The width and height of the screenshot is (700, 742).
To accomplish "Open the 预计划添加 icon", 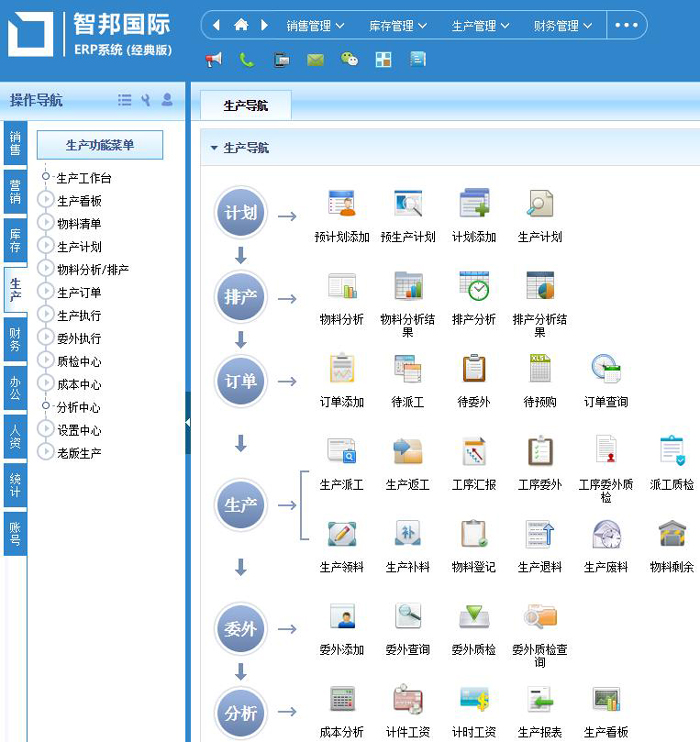I will tap(342, 204).
